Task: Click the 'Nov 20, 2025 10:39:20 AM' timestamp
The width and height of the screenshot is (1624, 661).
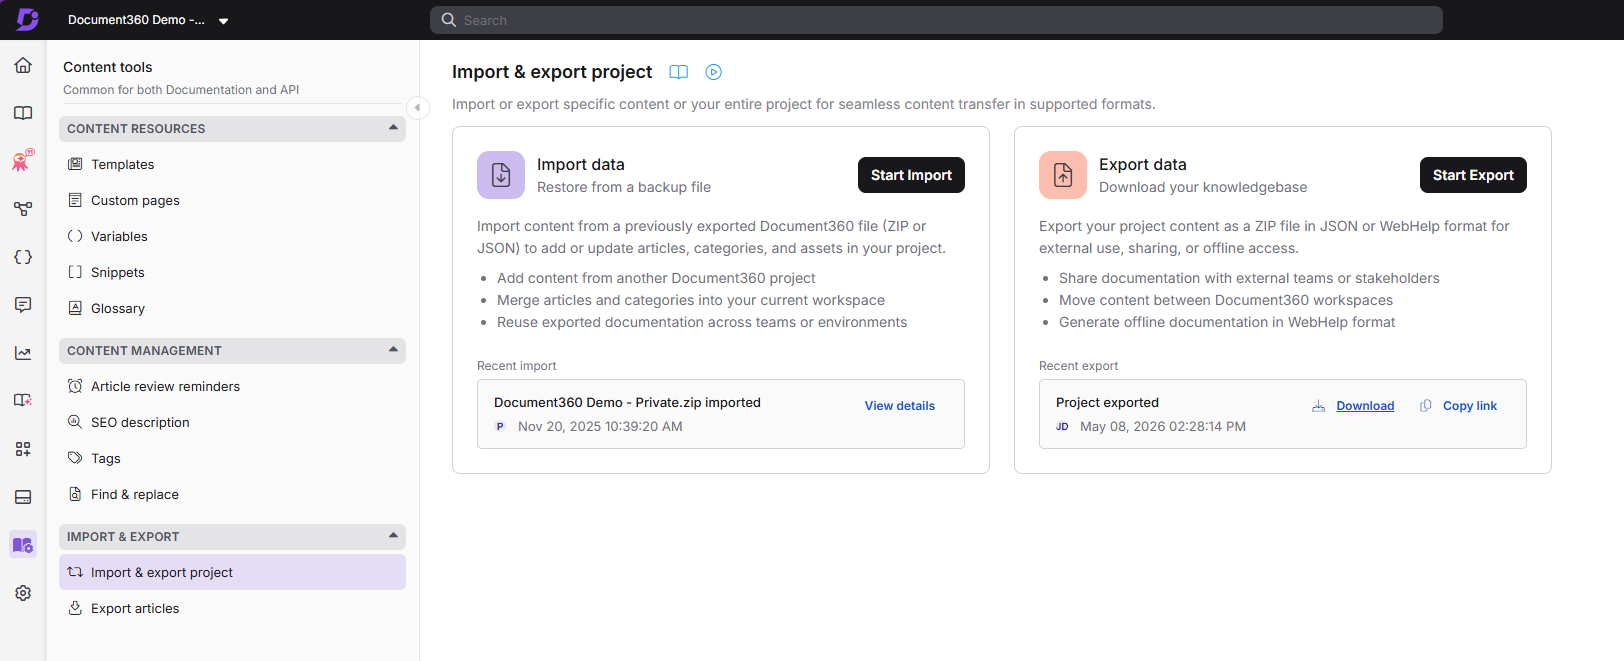Action: (x=600, y=427)
